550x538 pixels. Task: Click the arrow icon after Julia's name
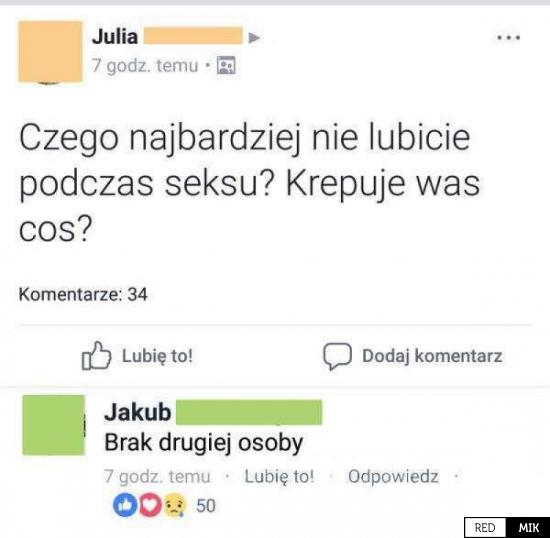(254, 38)
